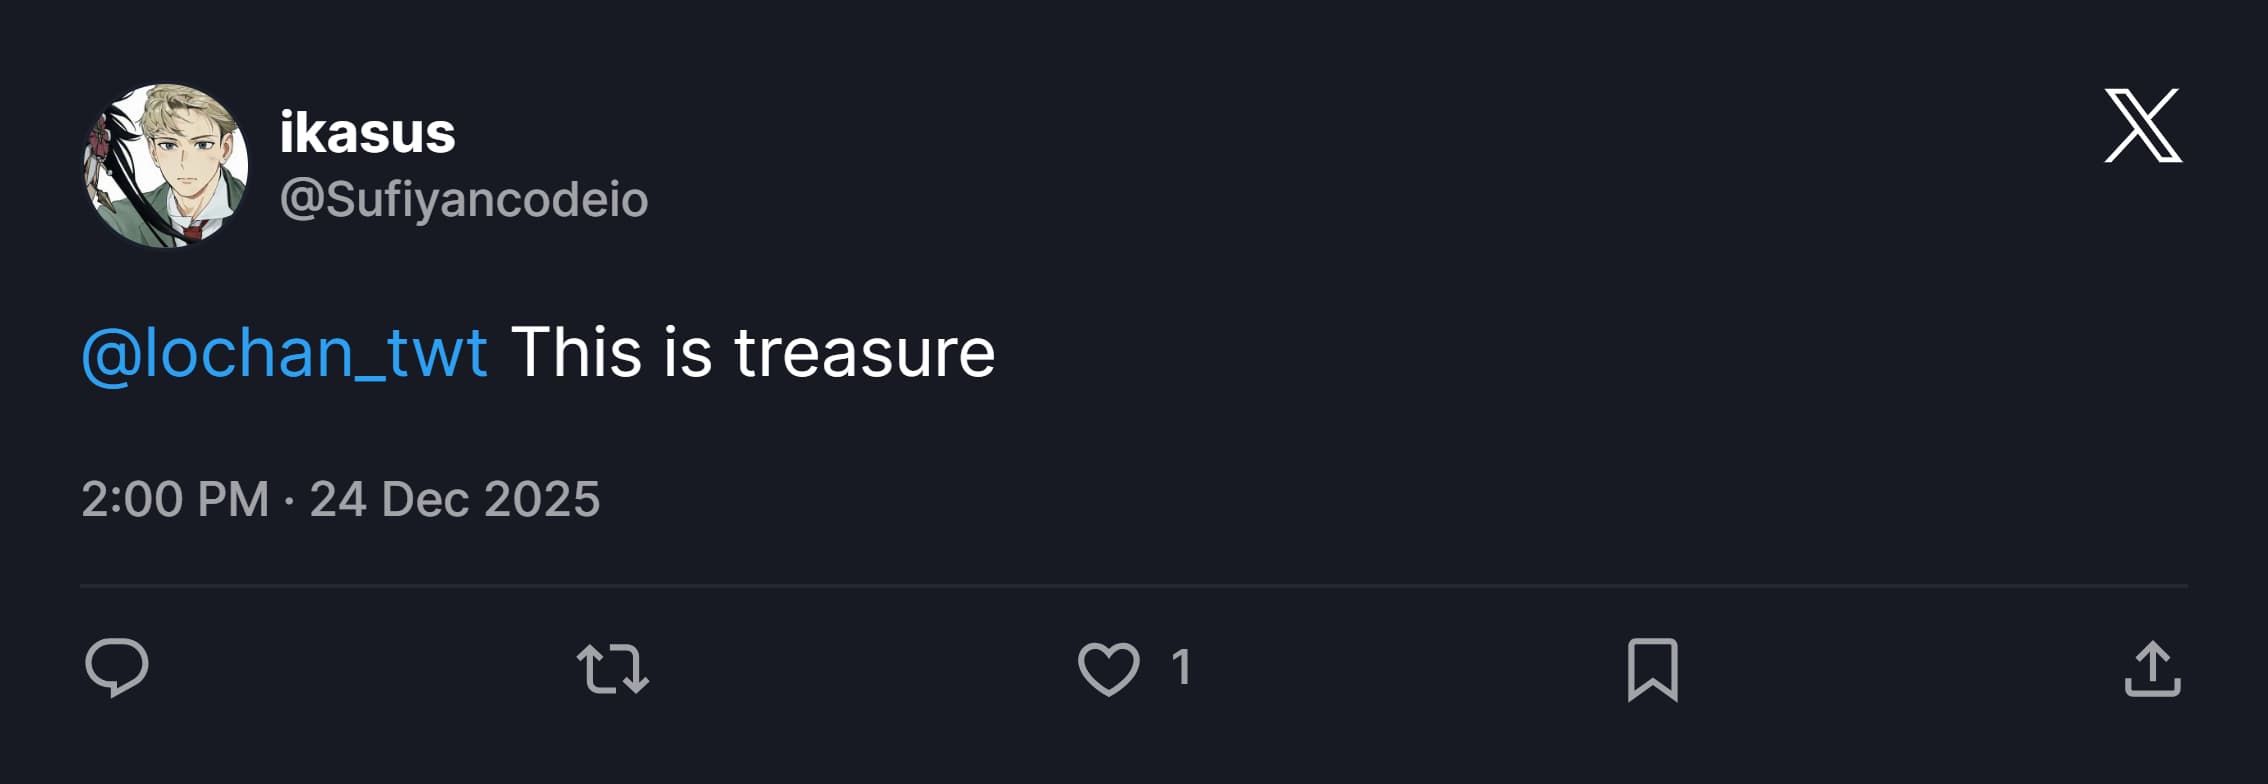Click the 24 Dec 2025 date
This screenshot has width=2268, height=784.
pyautogui.click(x=455, y=499)
